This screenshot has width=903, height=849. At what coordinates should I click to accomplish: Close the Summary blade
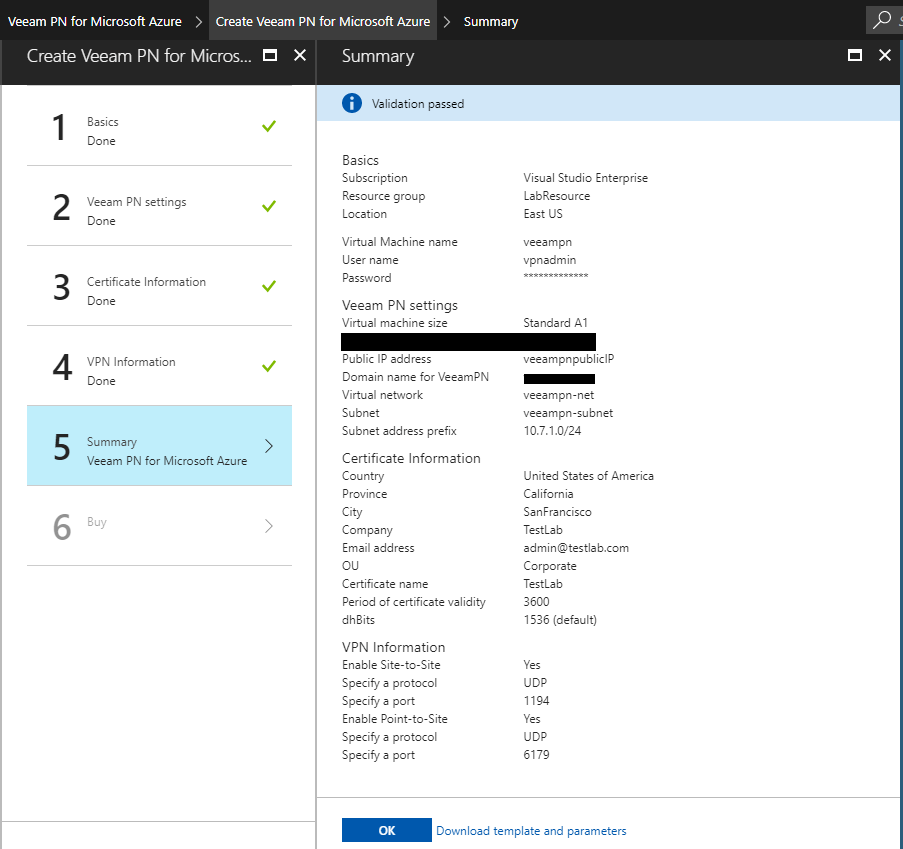pyautogui.click(x=884, y=56)
